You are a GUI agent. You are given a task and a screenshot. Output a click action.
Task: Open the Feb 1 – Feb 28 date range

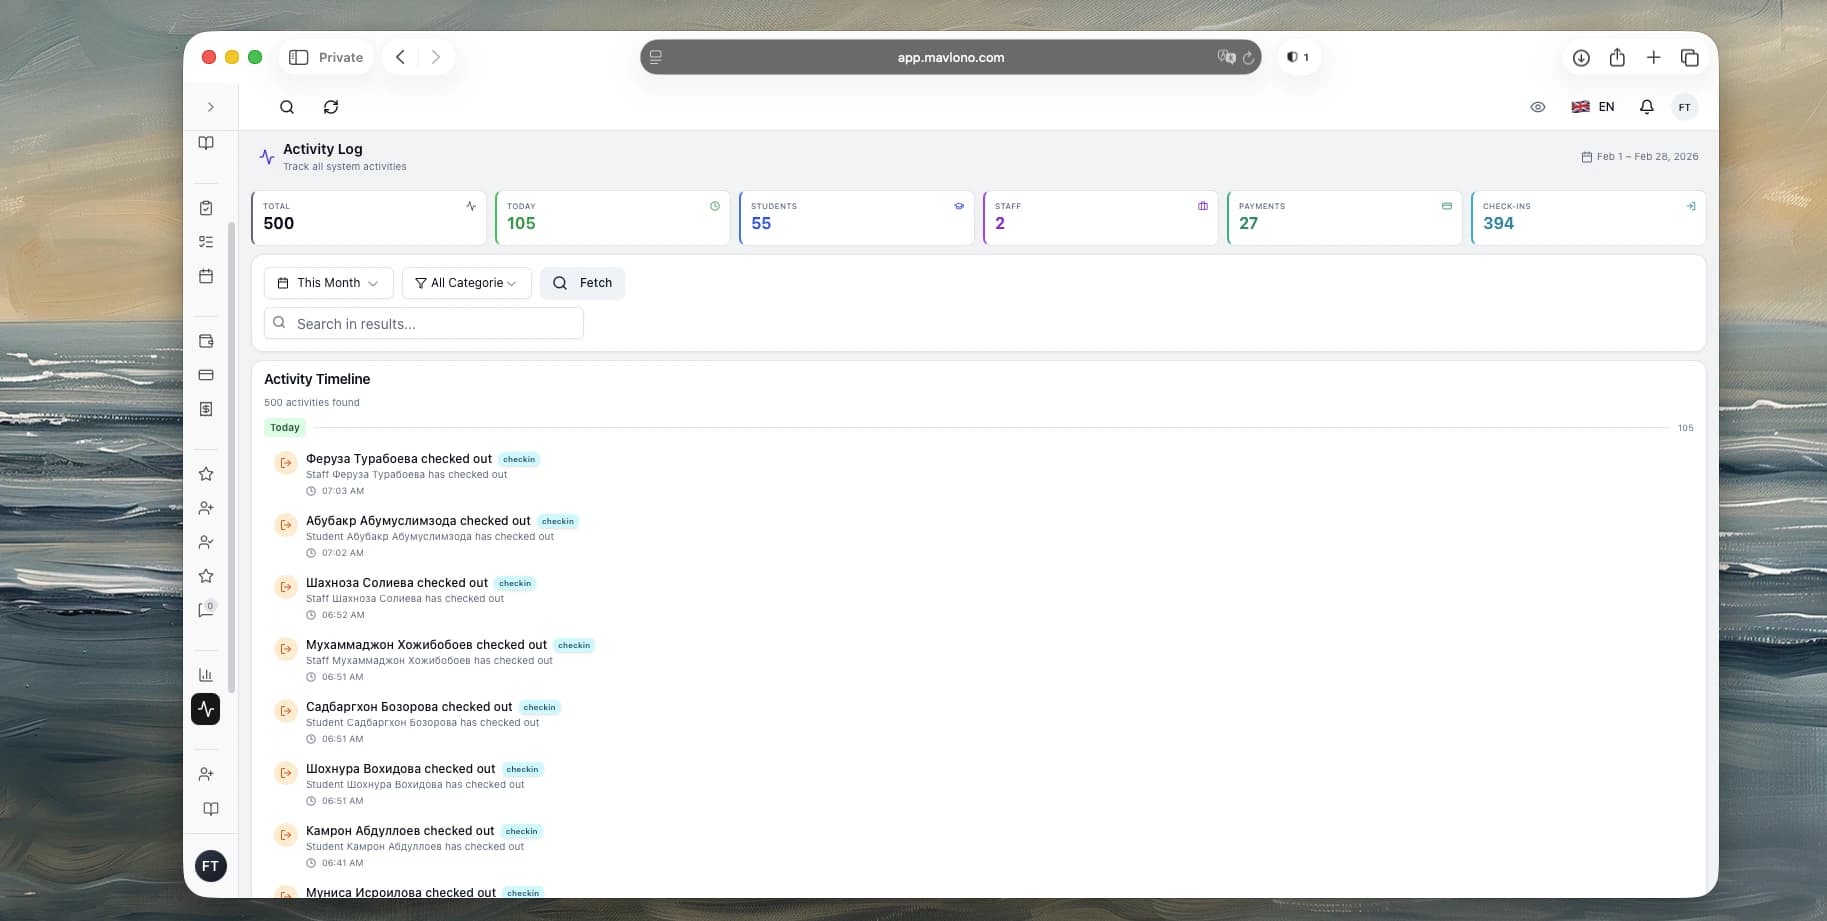coord(1638,156)
